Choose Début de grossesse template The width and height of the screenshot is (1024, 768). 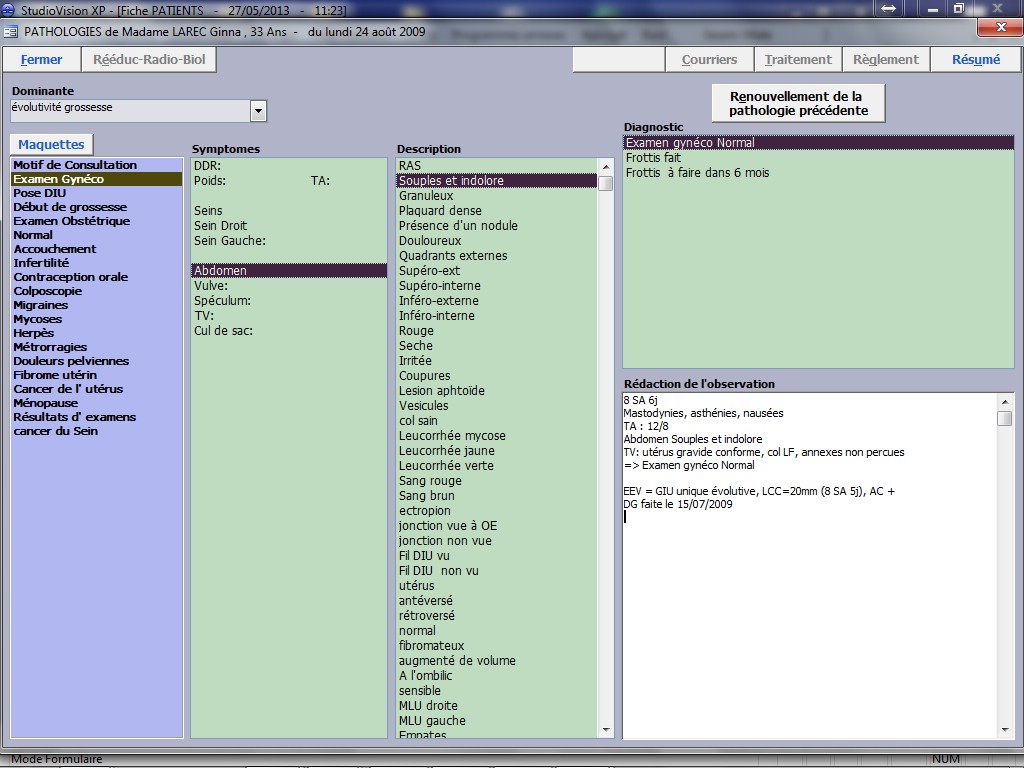(70, 207)
